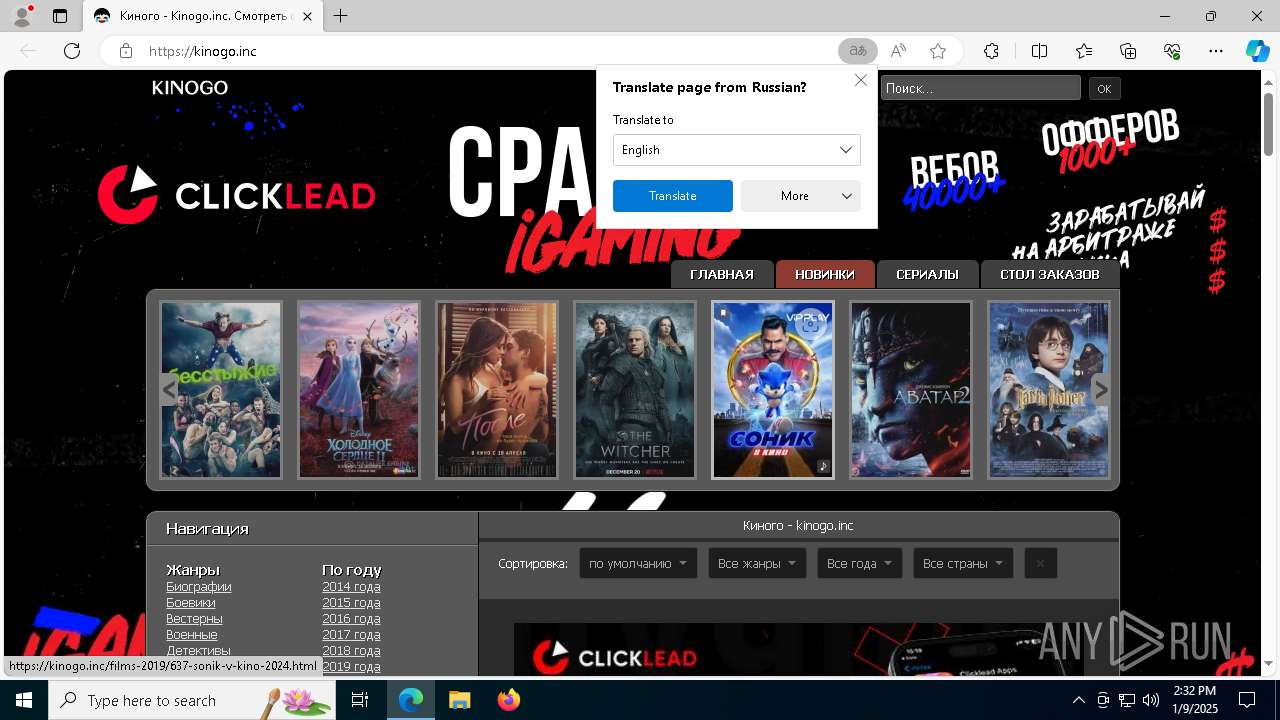Open the ГЛАВНАЯ tab

coord(722,274)
